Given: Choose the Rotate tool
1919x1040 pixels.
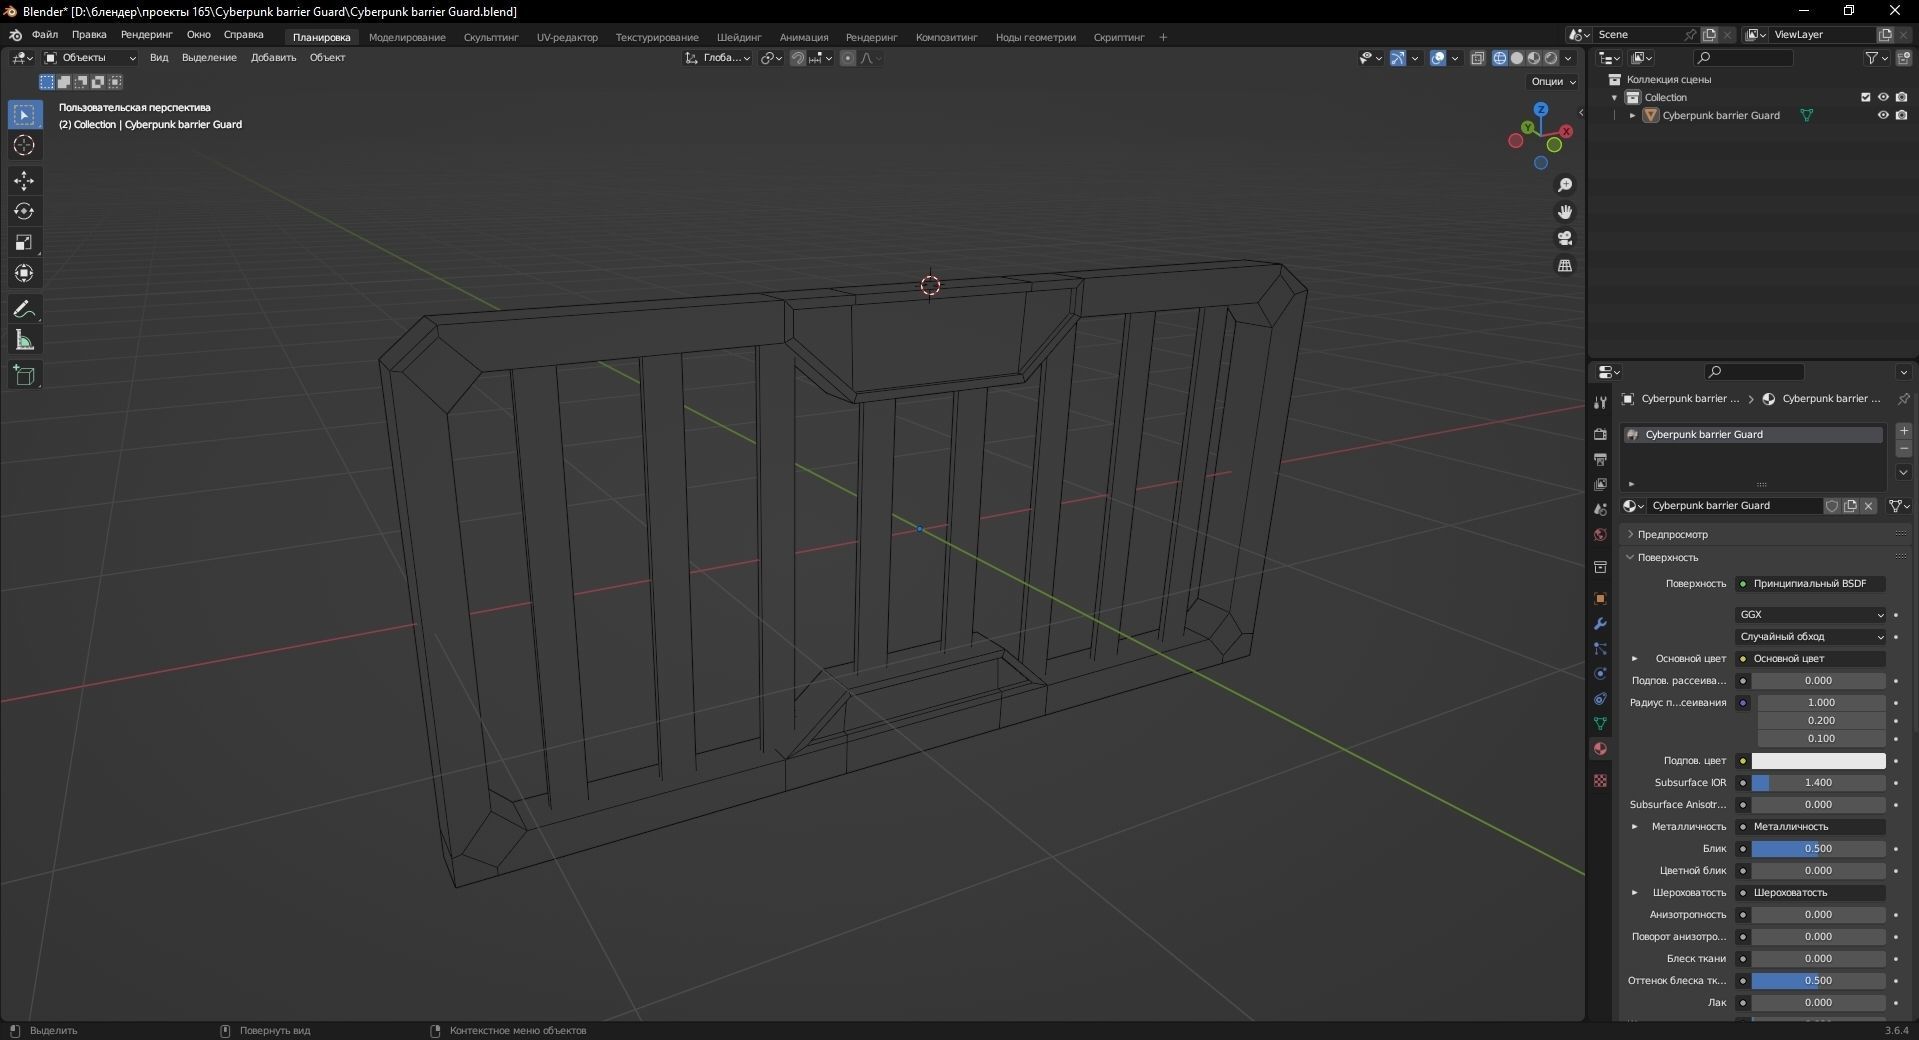Looking at the screenshot, I should pyautogui.click(x=24, y=212).
